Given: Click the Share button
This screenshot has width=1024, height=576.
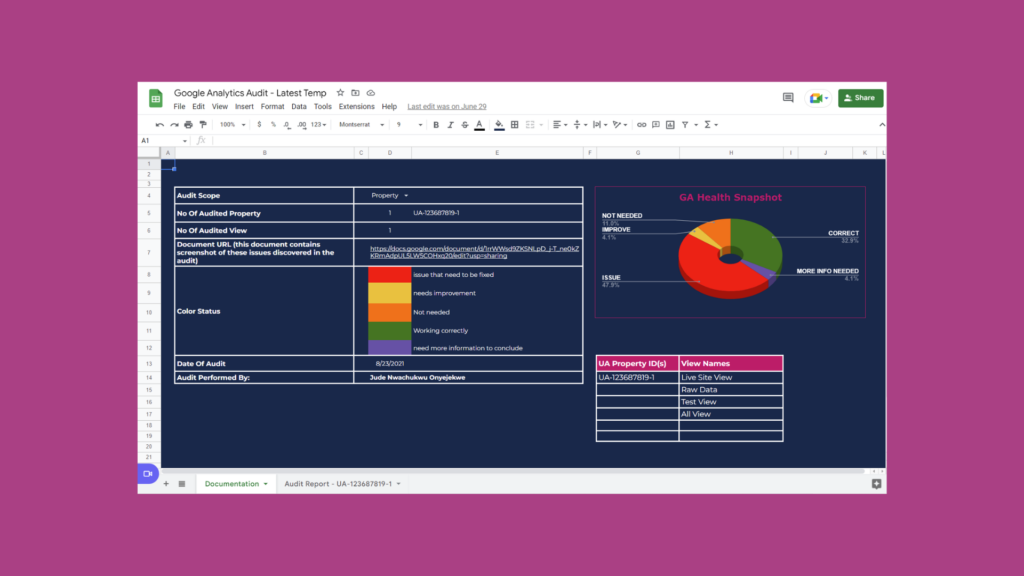Looking at the screenshot, I should coord(859,97).
